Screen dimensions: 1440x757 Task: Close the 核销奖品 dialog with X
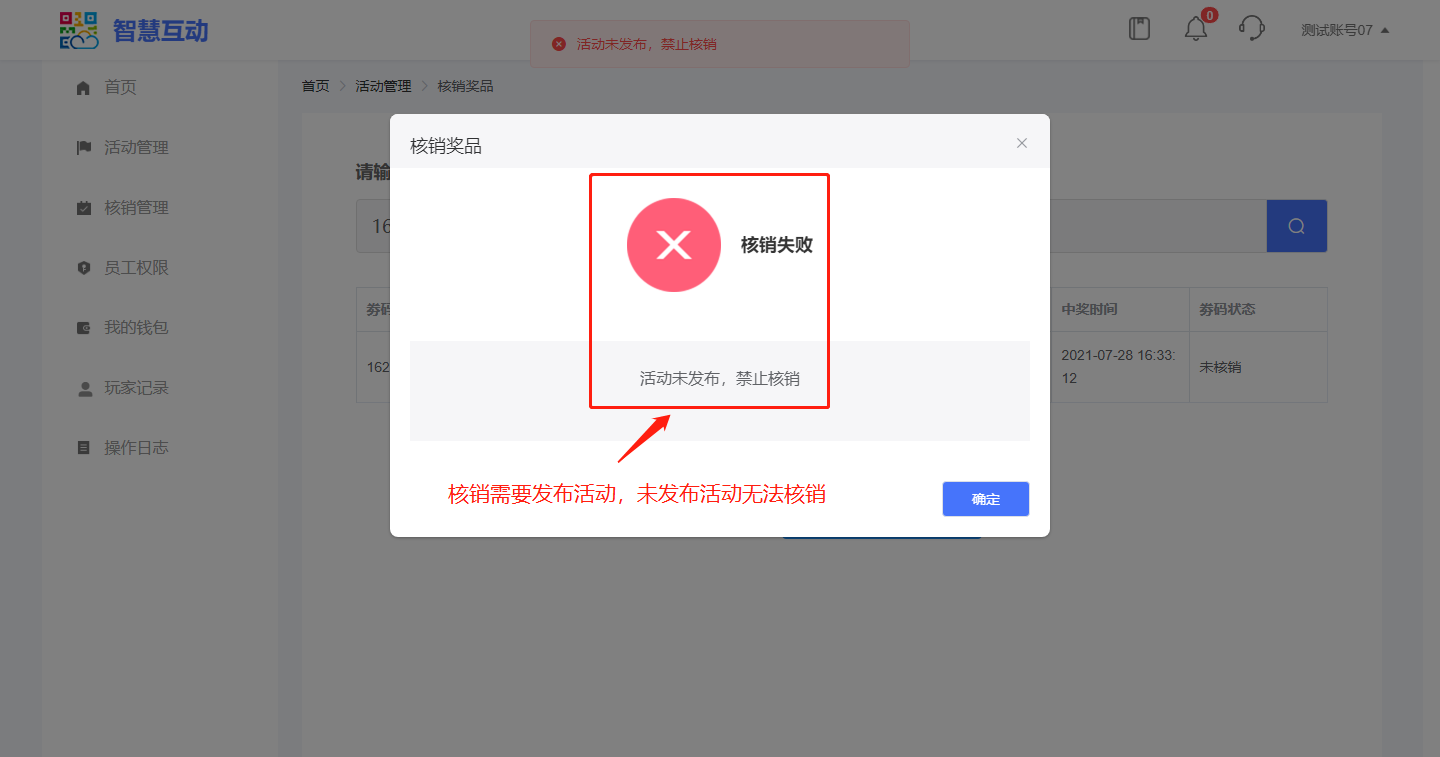pyautogui.click(x=1022, y=143)
